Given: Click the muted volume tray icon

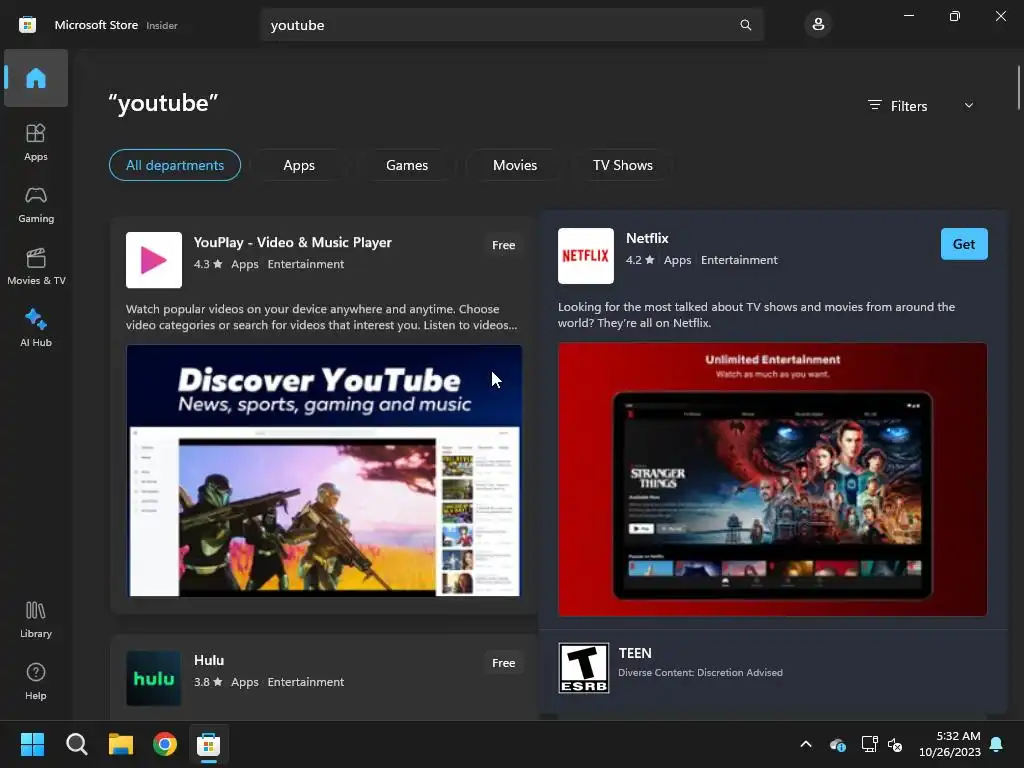Looking at the screenshot, I should click(895, 744).
